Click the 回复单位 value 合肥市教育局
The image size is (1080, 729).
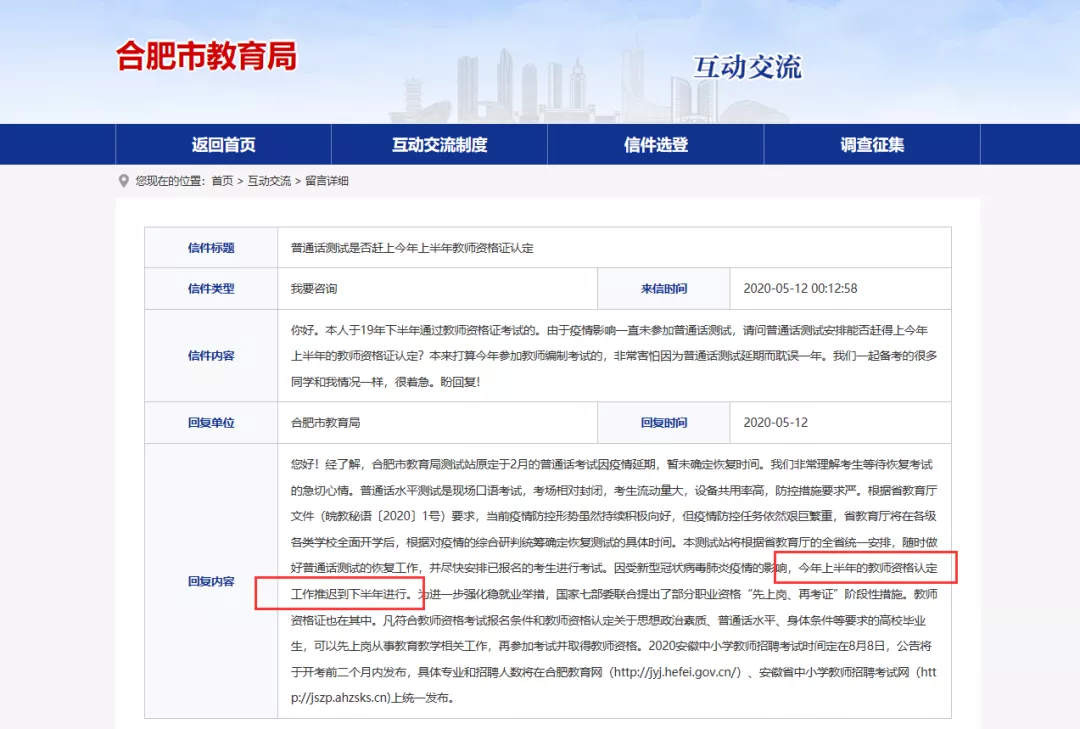coord(325,423)
